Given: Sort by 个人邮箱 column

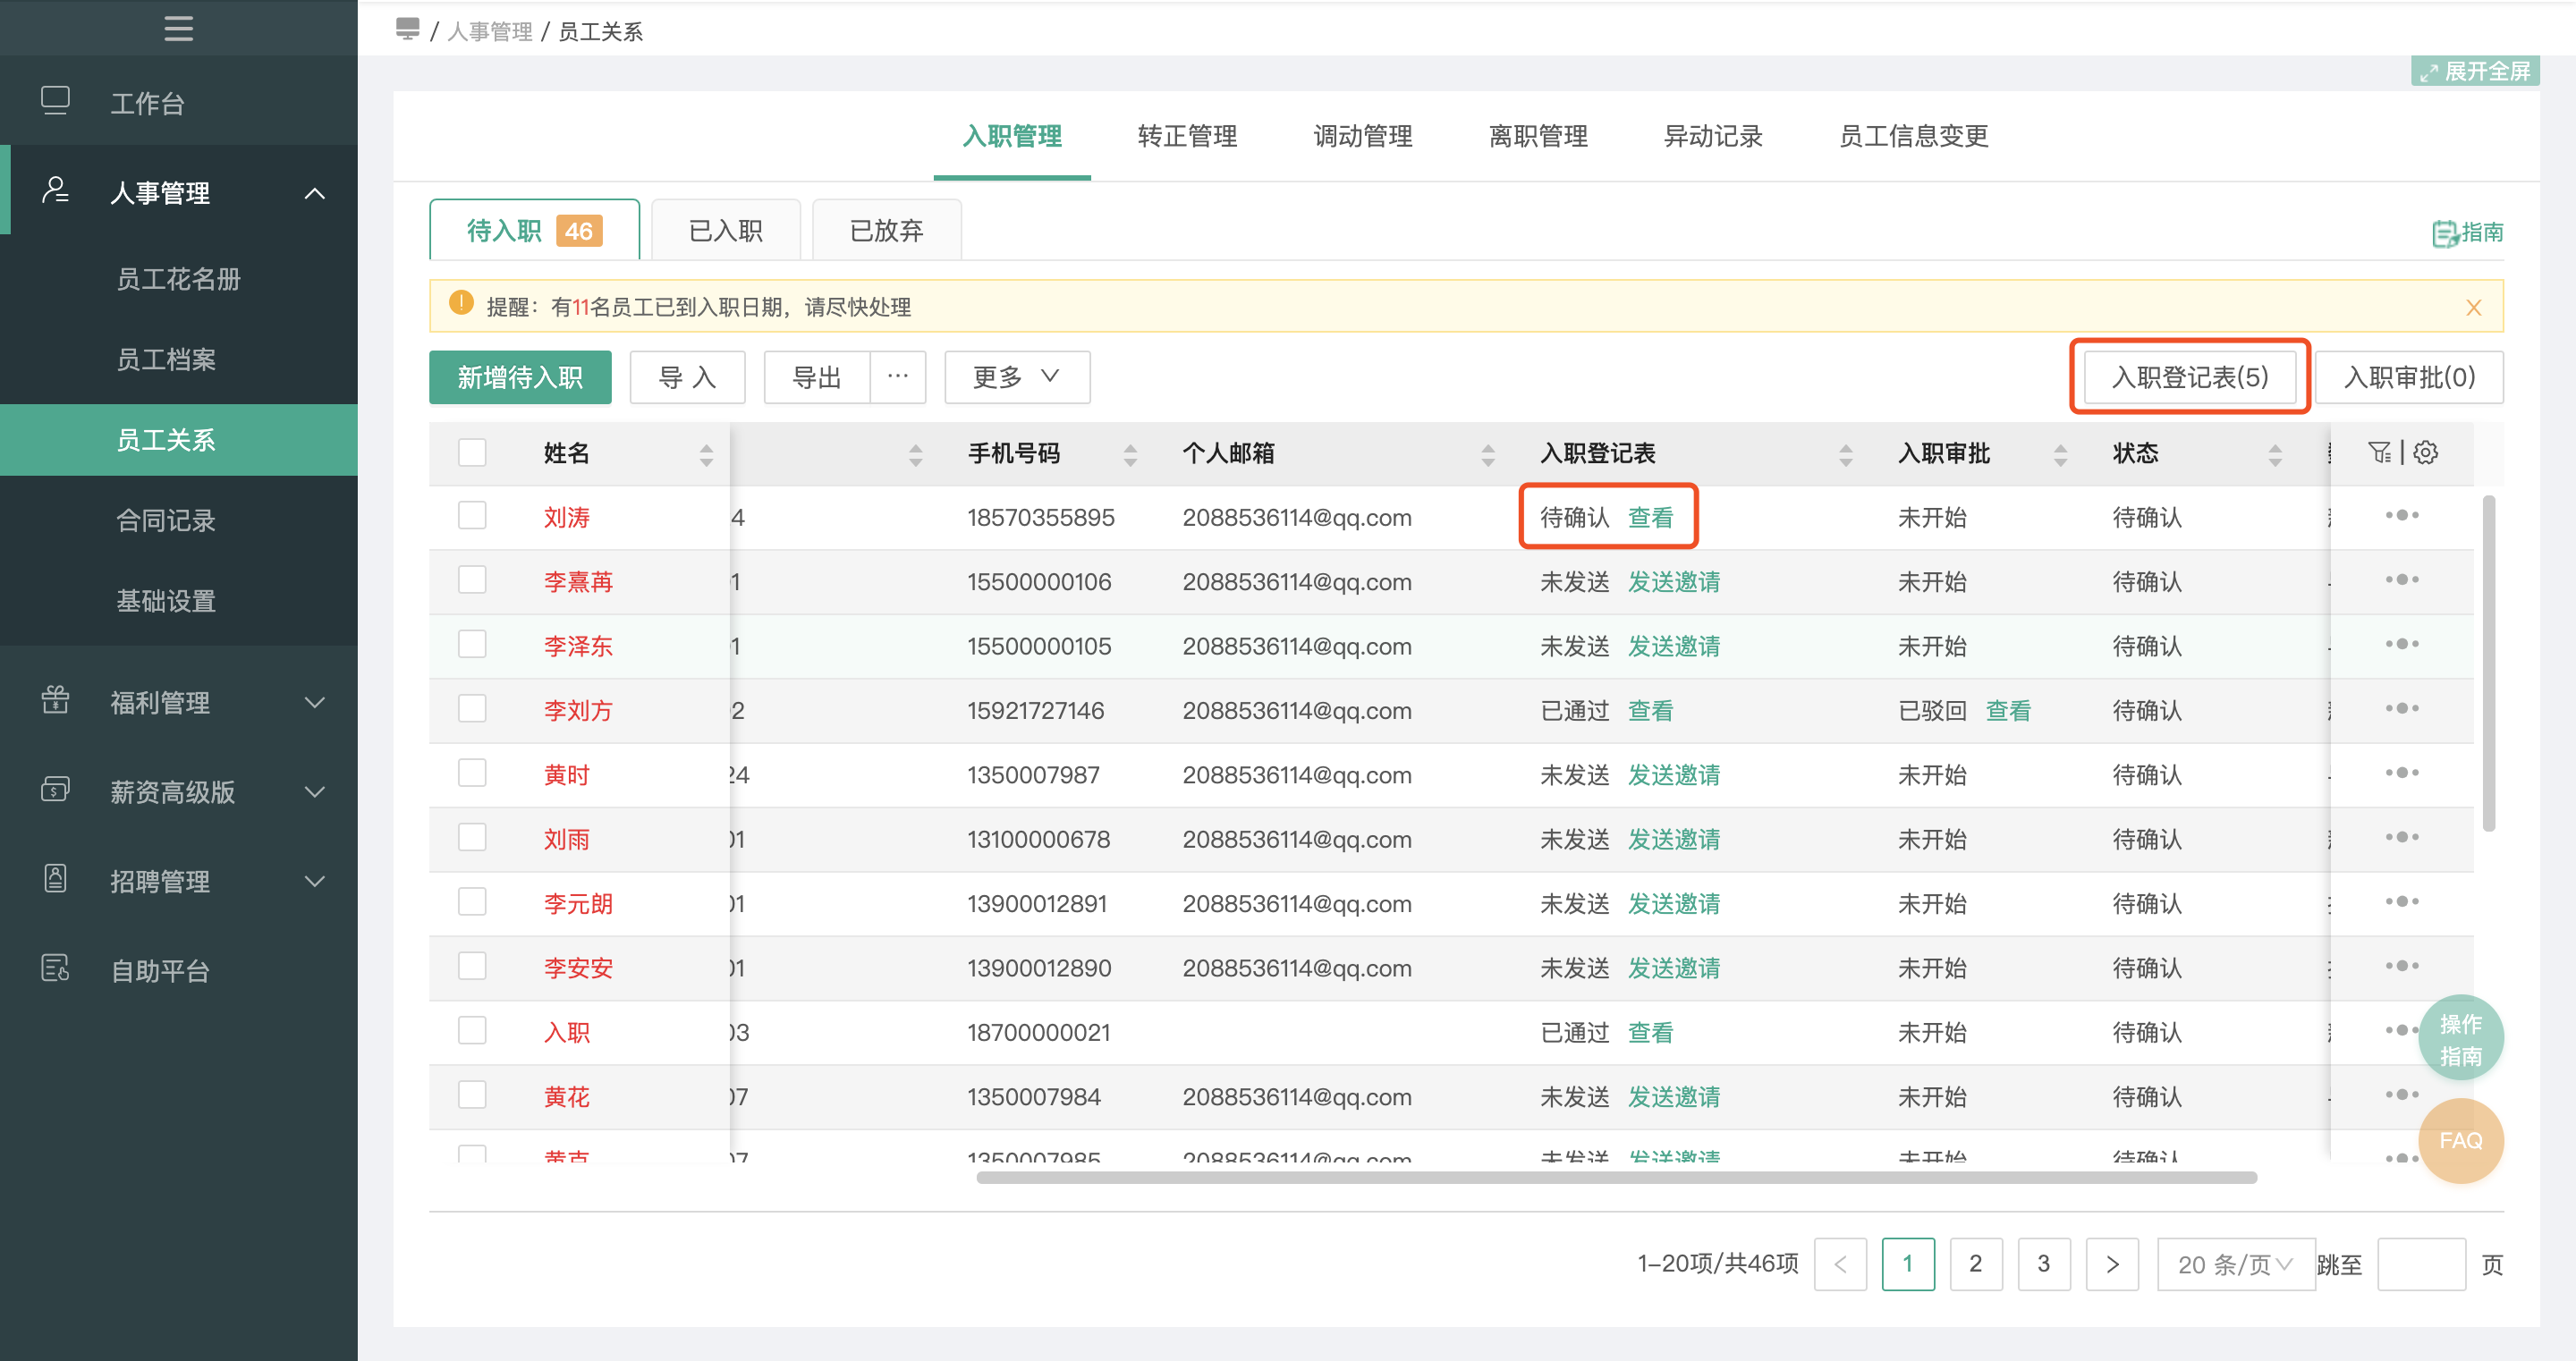Looking at the screenshot, I should [x=1488, y=454].
